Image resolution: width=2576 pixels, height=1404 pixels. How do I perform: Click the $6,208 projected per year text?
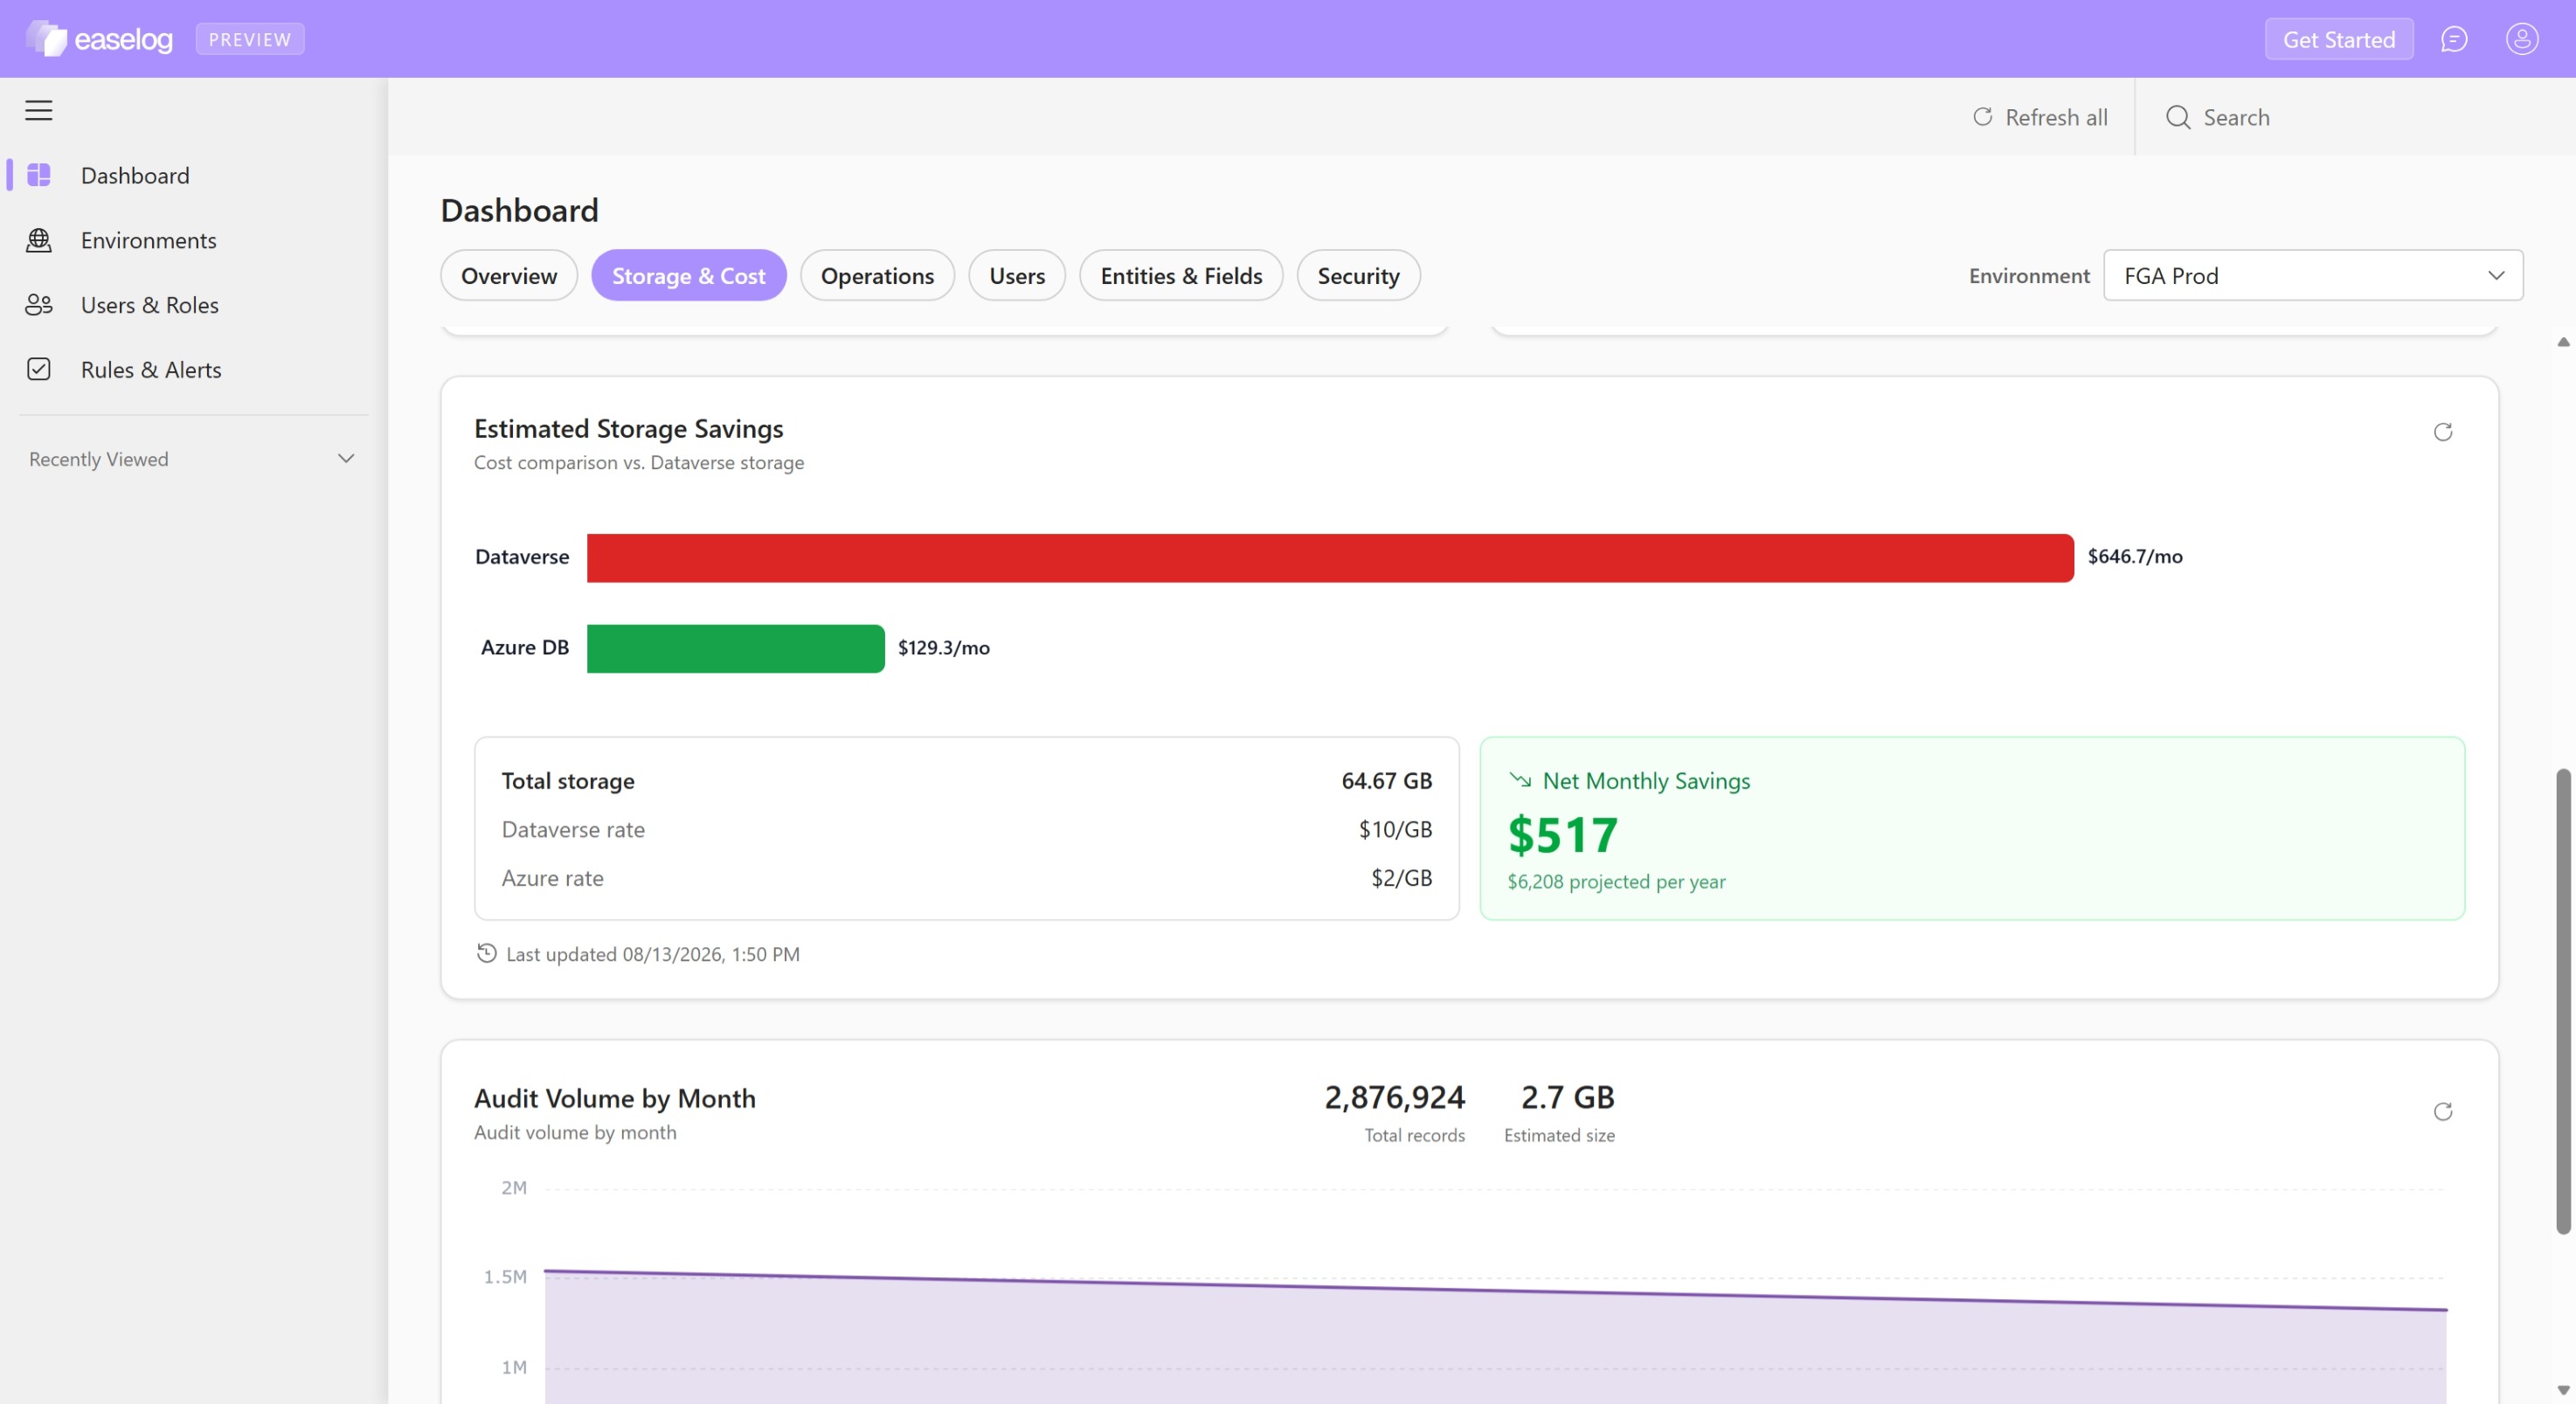point(1616,882)
